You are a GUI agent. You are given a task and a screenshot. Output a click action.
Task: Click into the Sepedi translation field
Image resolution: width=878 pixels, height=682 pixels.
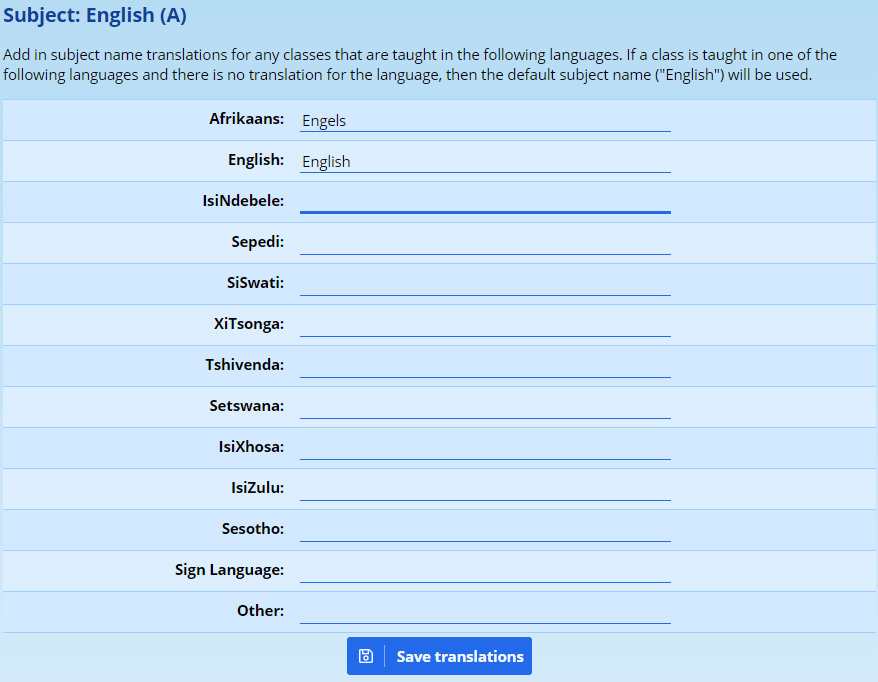[485, 243]
